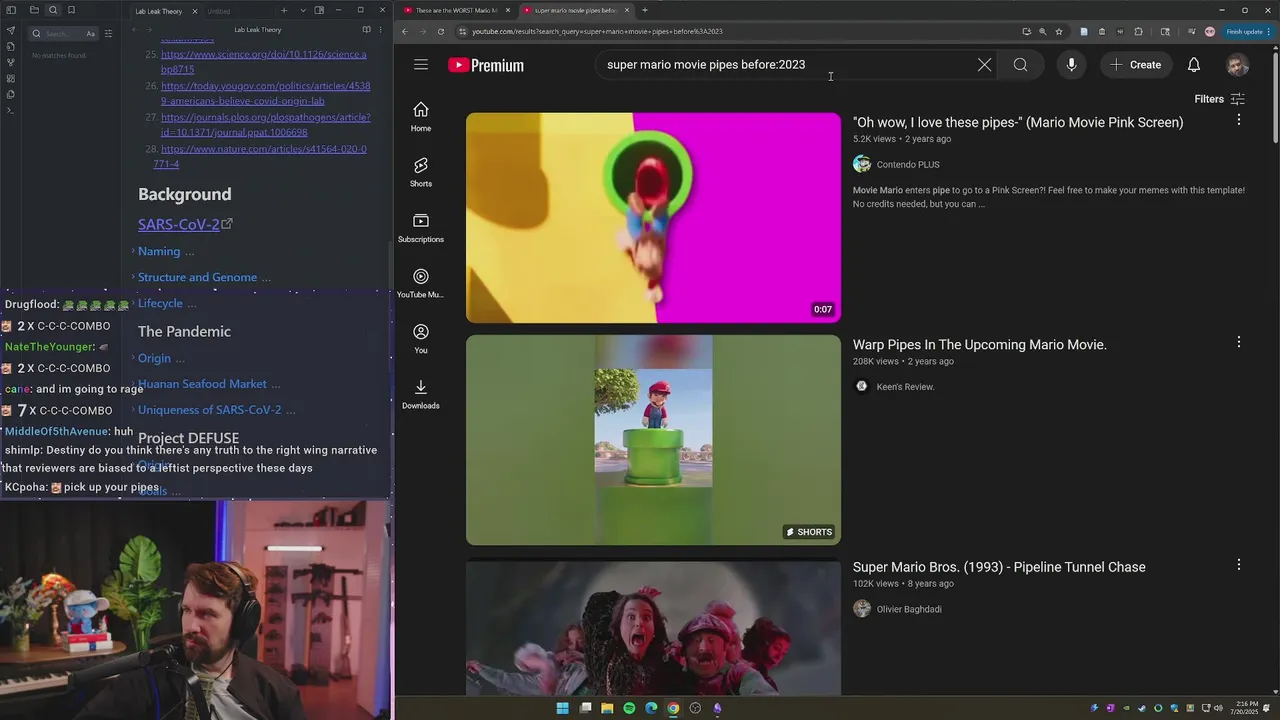1280x720 pixels.
Task: Open new tab in Obsidian with plus
Action: click(284, 10)
